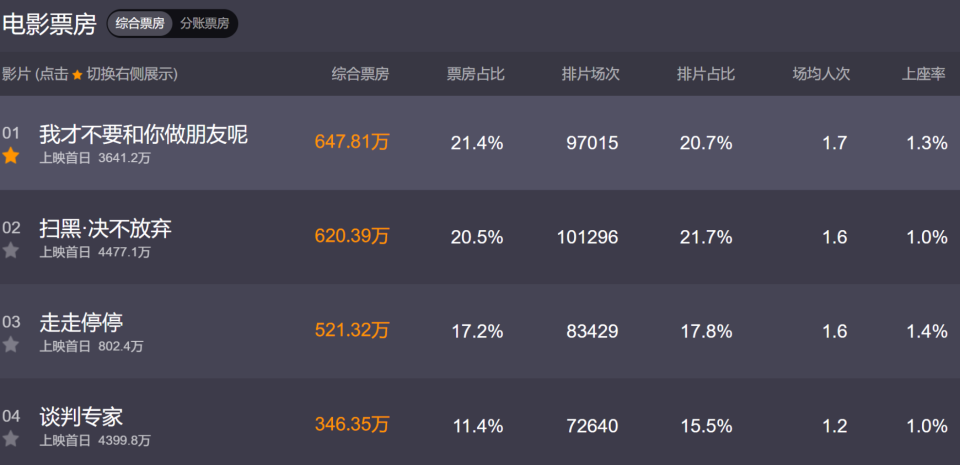Open movie title 我才不要和你做朋友呢

coord(143,134)
